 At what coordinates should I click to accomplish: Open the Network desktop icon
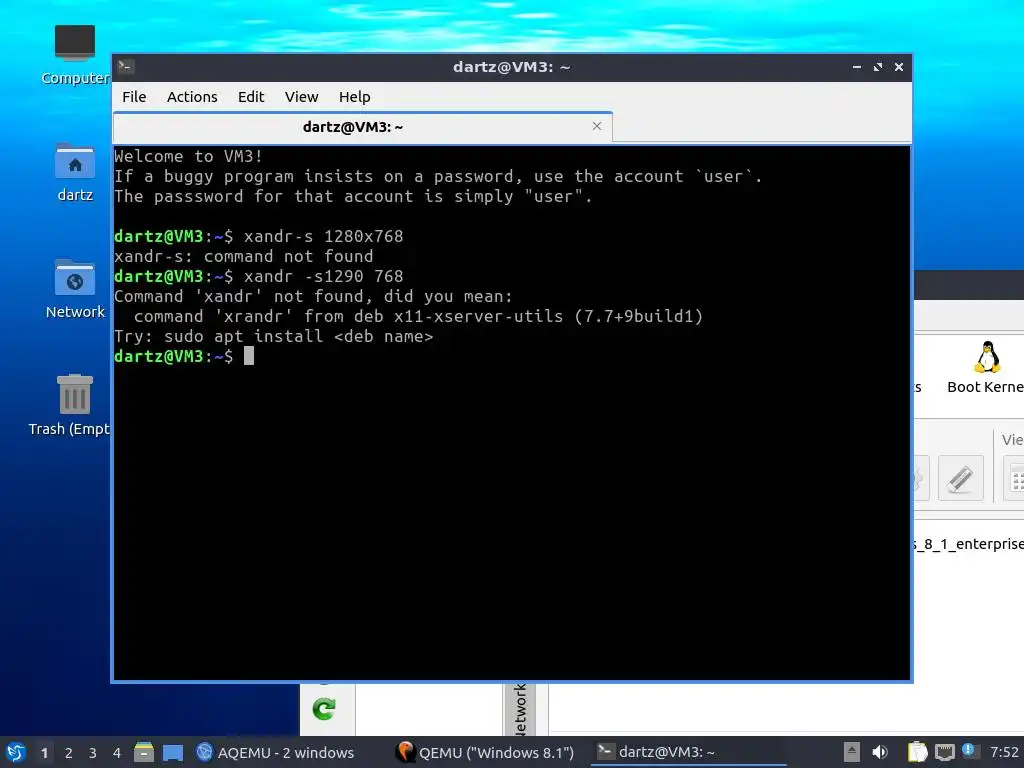[75, 289]
